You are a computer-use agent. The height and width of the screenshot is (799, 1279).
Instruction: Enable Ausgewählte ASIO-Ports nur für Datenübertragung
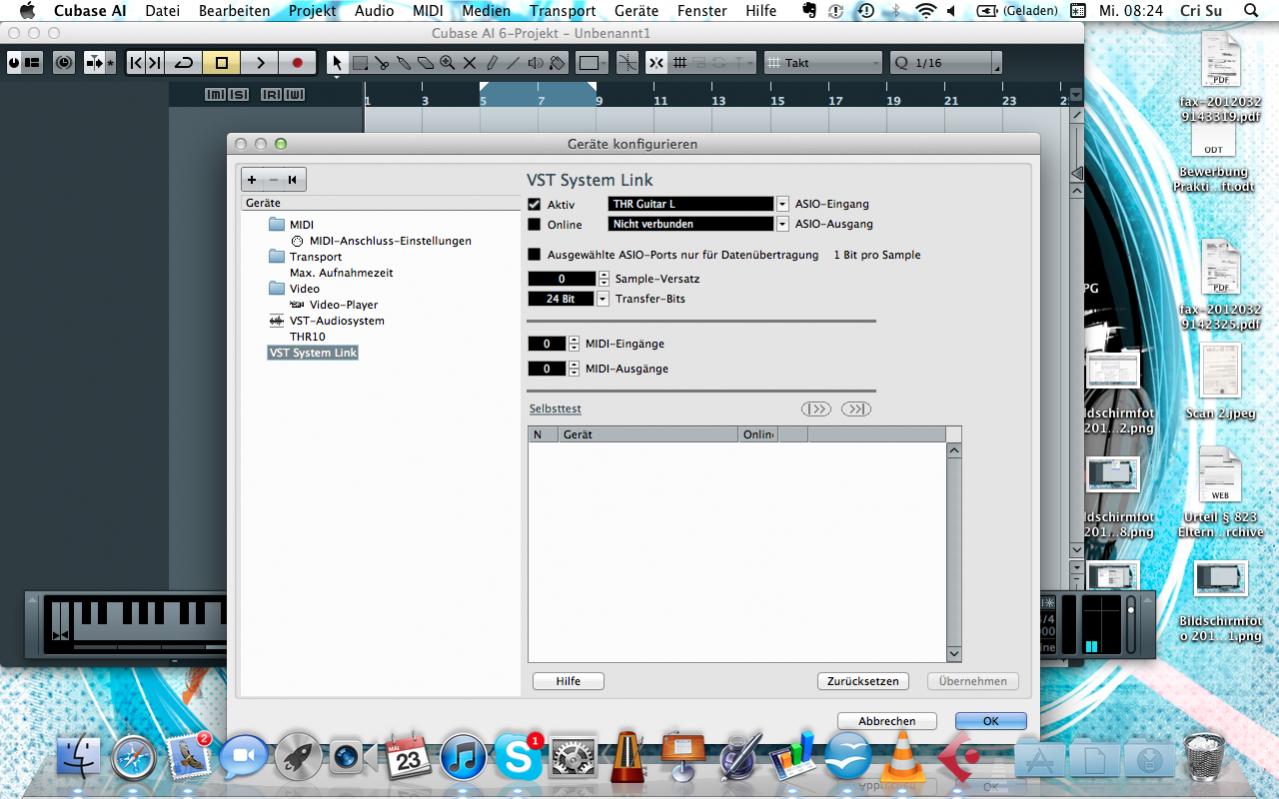coord(534,255)
